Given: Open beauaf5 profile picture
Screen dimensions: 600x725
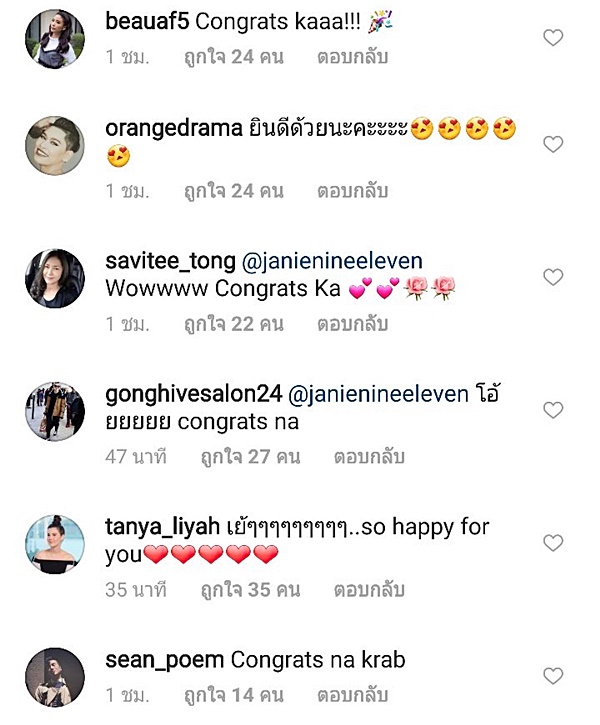Looking at the screenshot, I should (x=55, y=39).
